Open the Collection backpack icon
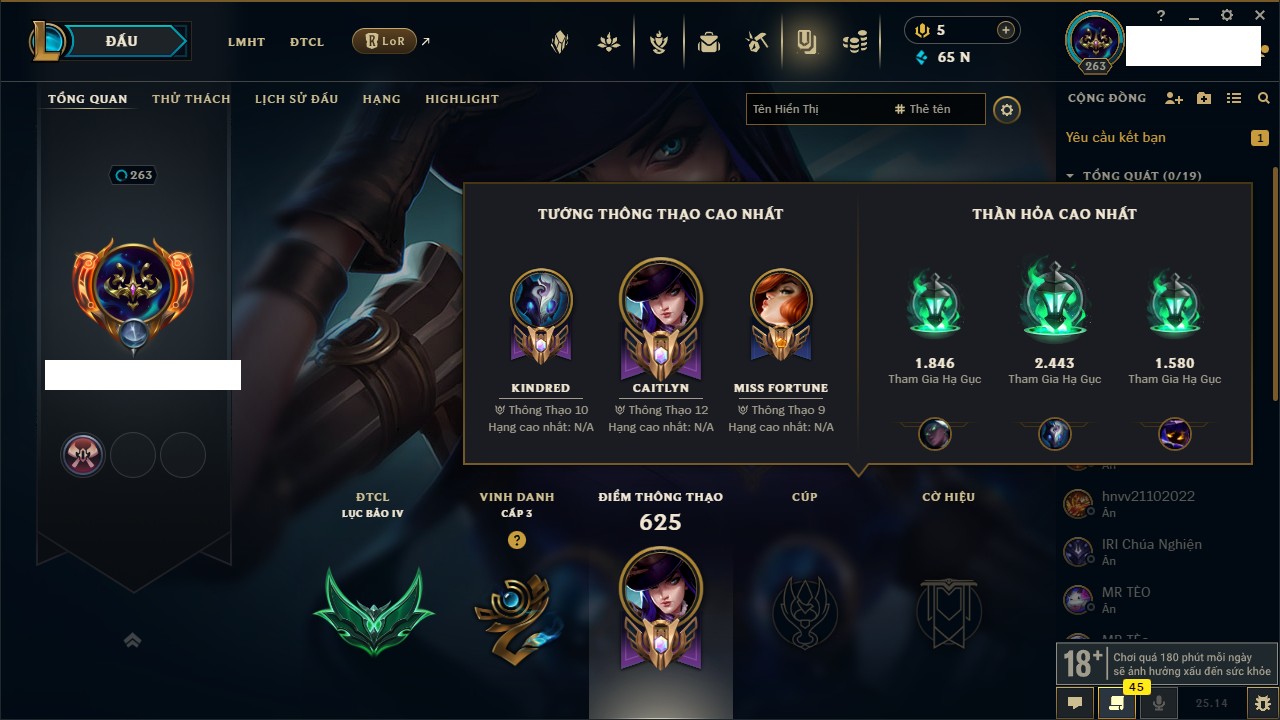 [x=709, y=42]
